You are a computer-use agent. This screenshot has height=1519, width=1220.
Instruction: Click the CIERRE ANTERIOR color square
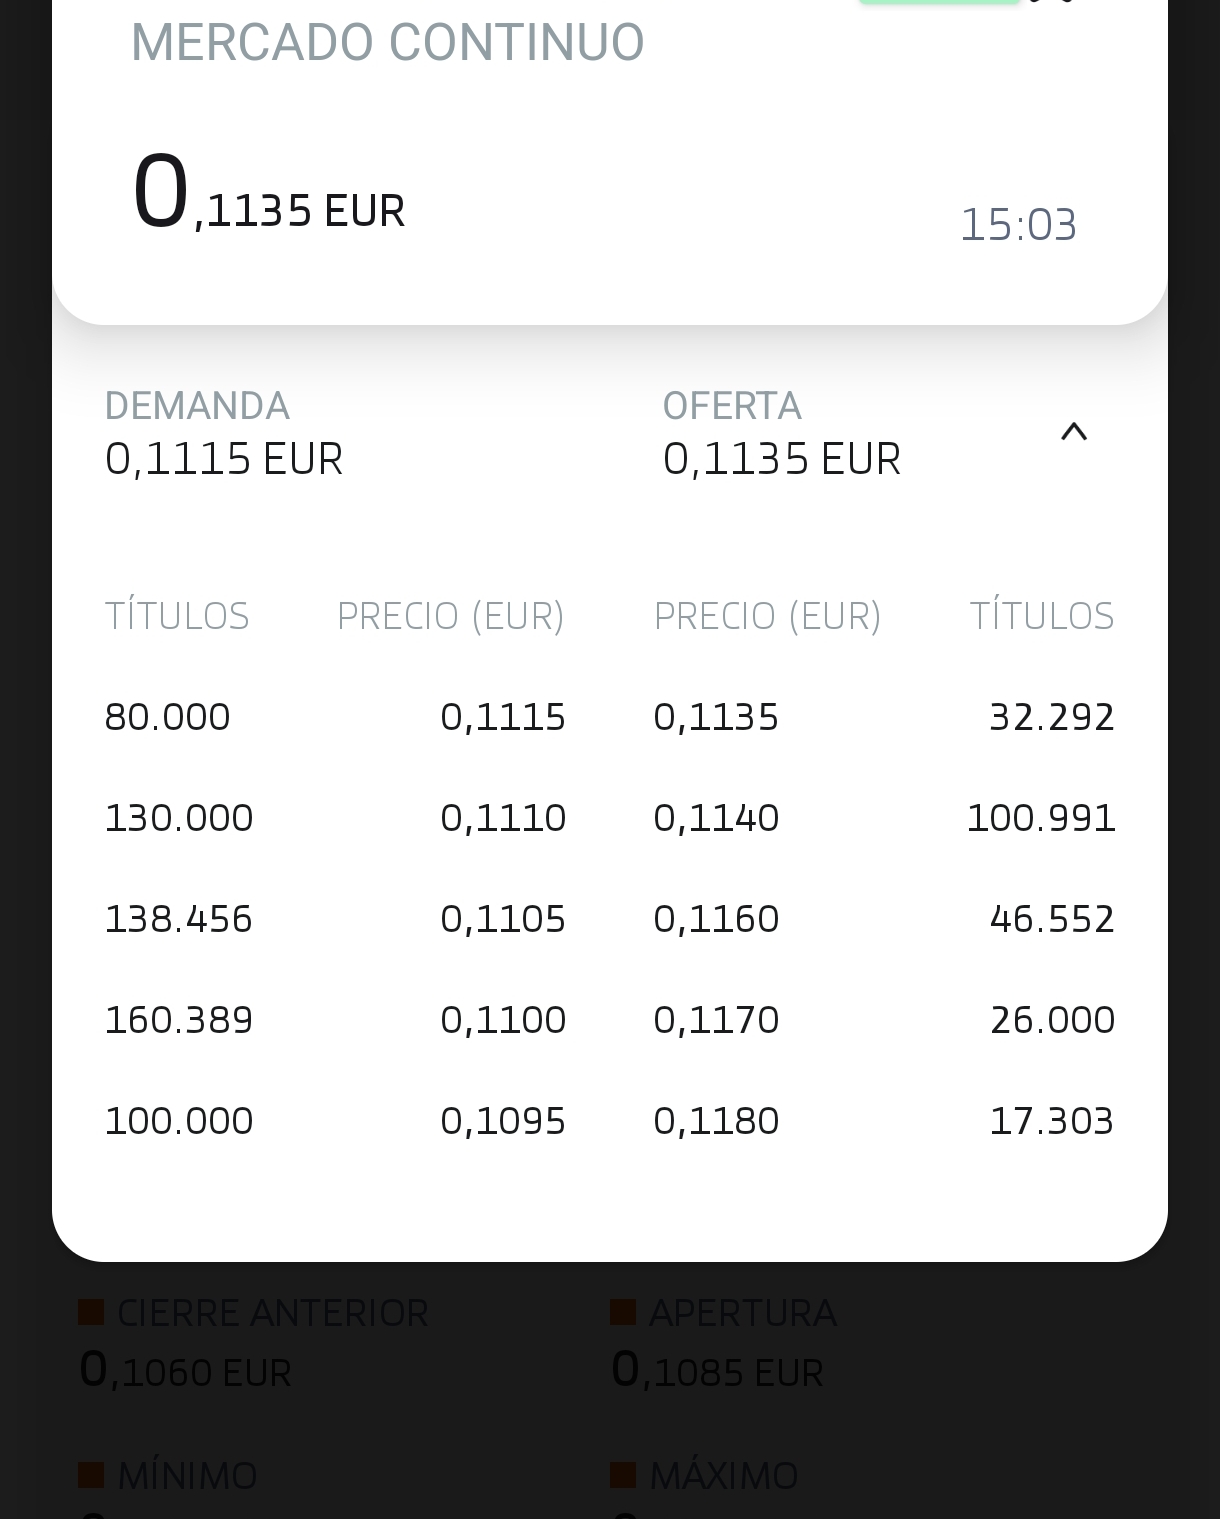[x=91, y=1312]
